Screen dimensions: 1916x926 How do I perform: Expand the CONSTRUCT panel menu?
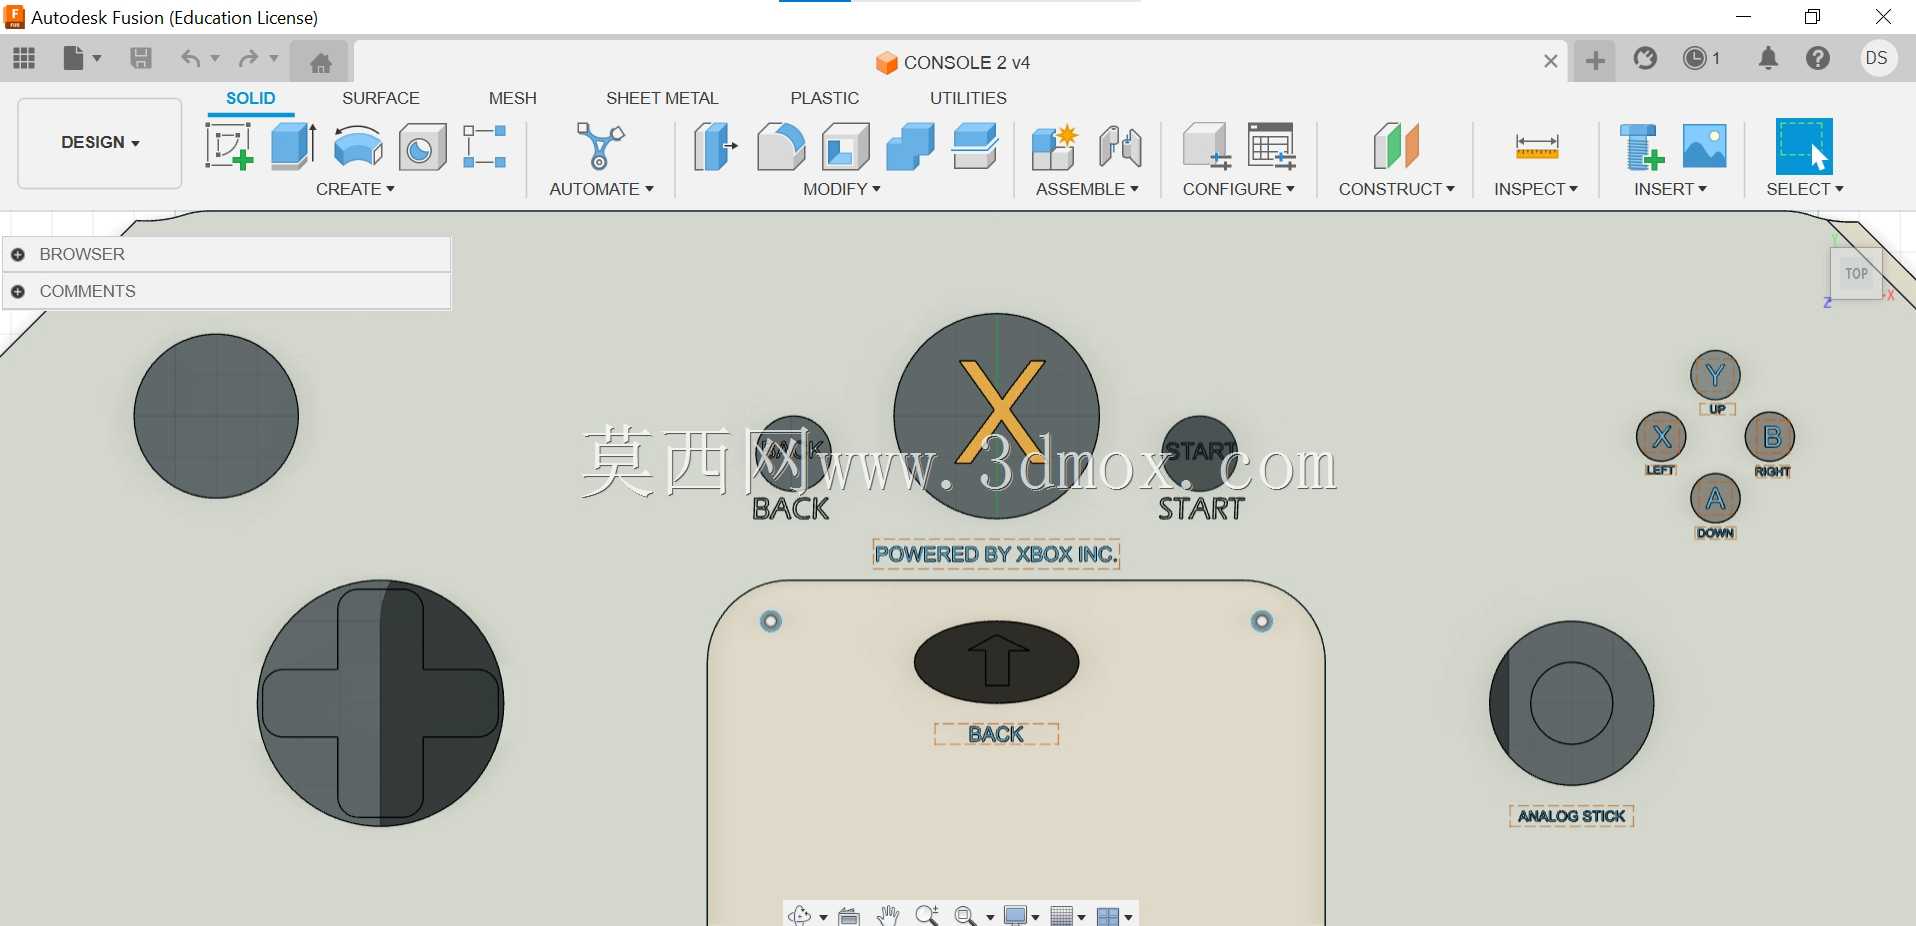point(1397,189)
